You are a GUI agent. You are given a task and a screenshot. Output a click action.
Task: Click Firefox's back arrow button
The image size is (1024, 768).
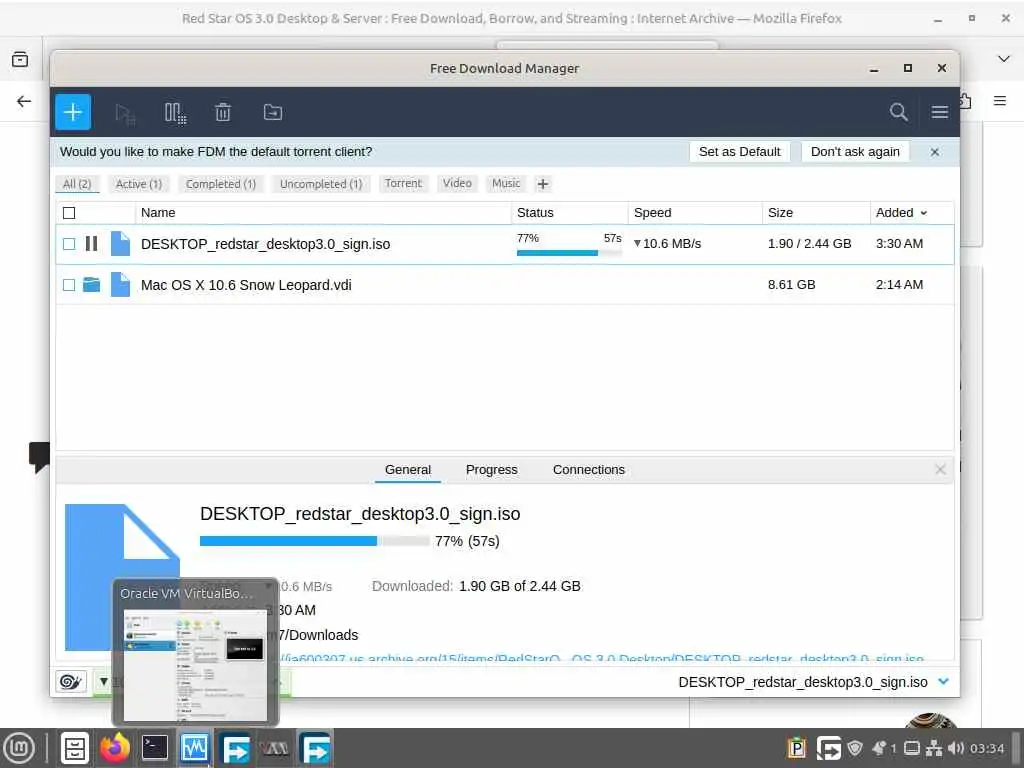coord(24,101)
